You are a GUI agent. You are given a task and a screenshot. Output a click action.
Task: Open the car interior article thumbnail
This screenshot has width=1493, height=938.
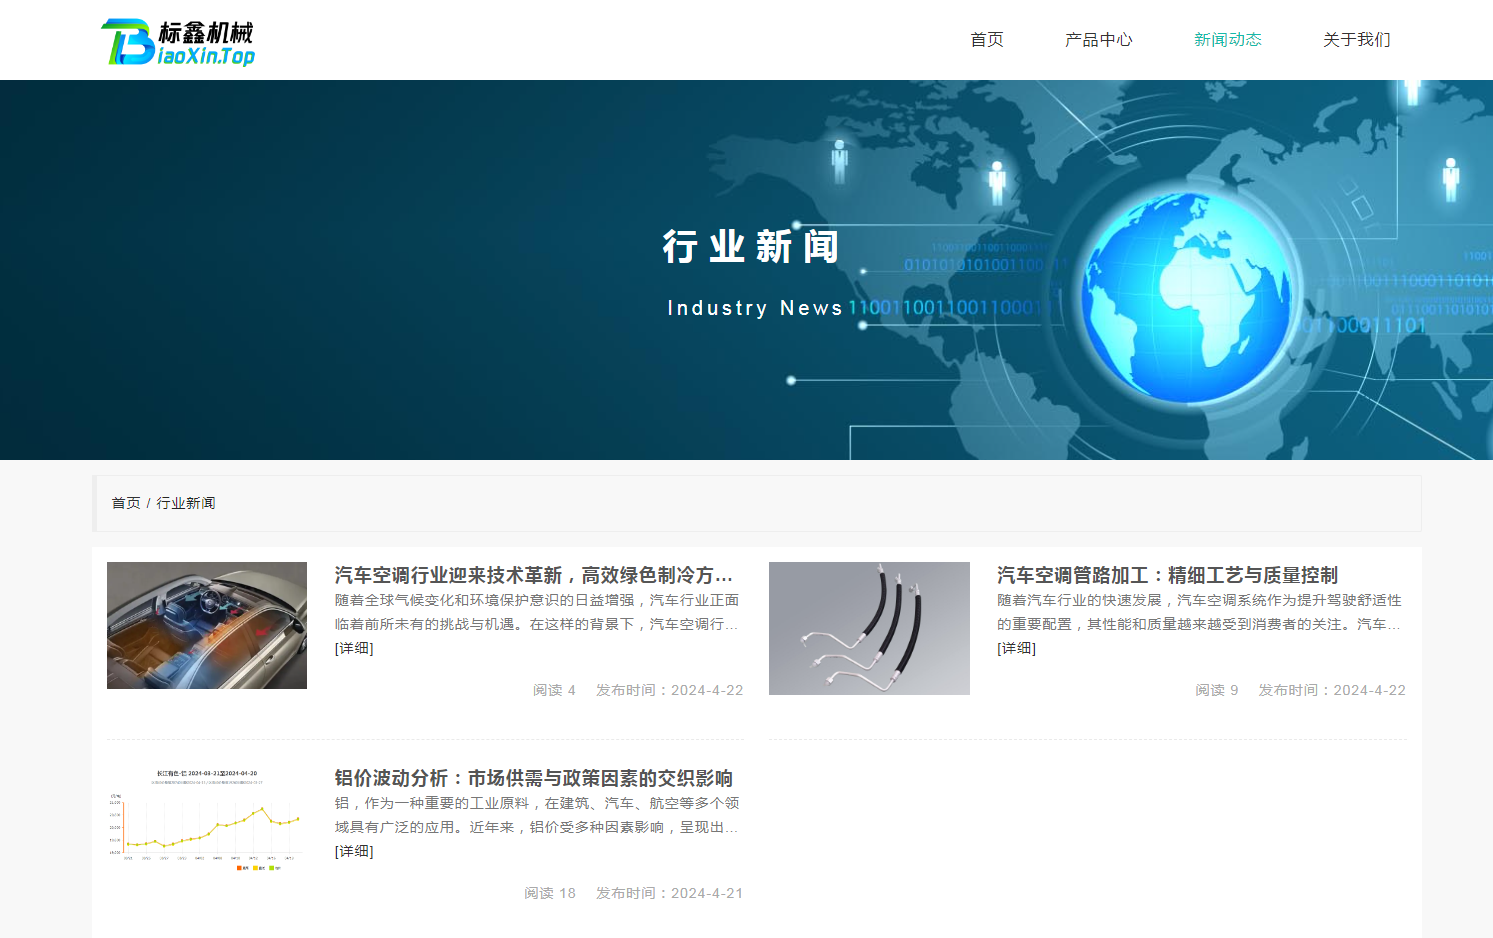pyautogui.click(x=207, y=625)
